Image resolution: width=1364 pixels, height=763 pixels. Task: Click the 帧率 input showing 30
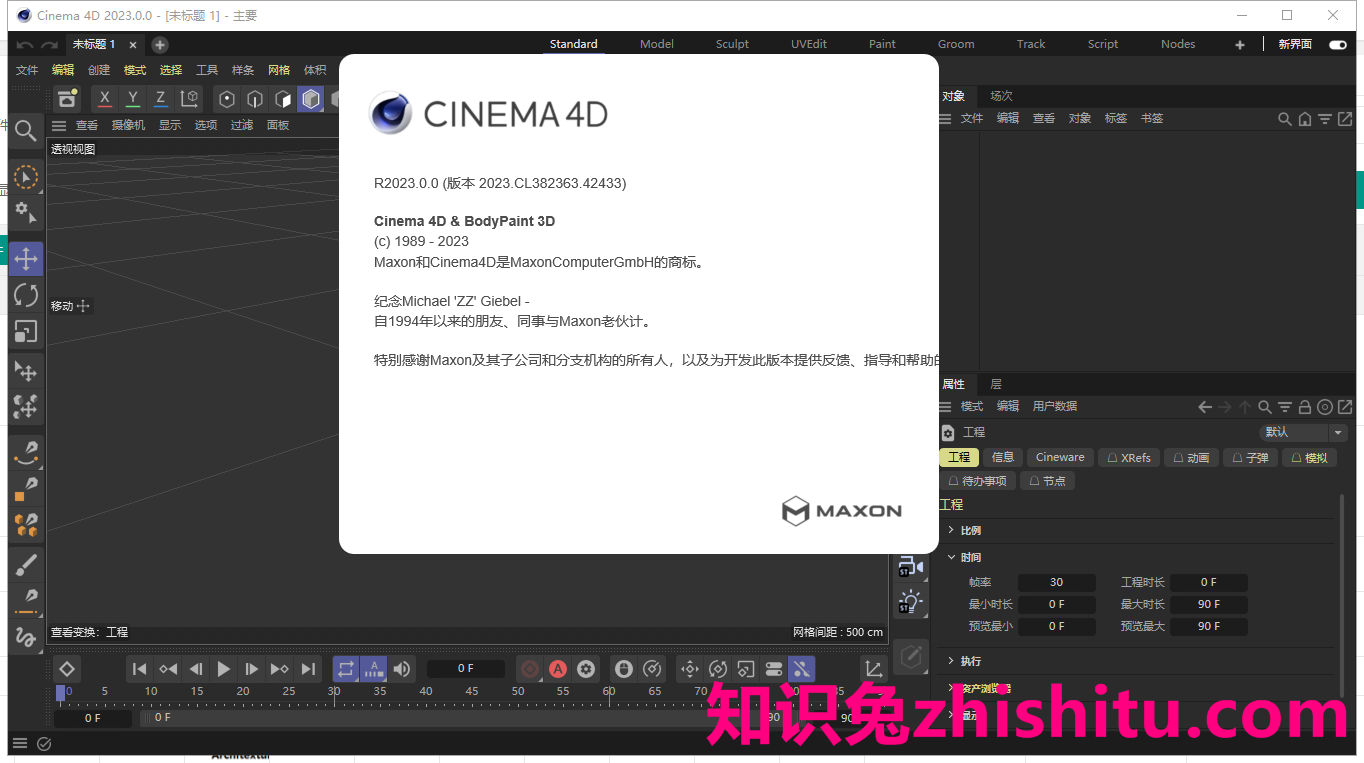click(1056, 581)
